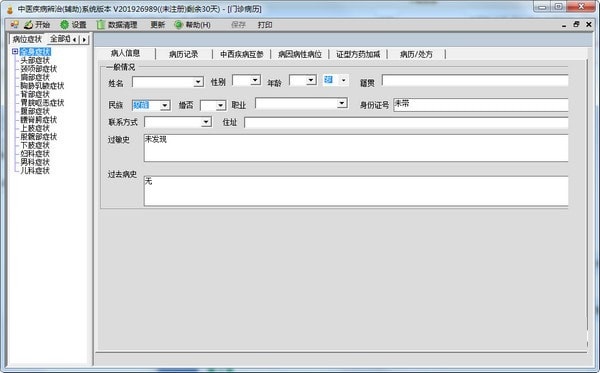The image size is (600, 373).
Task: Click the 开始 start icon in toolbar
Action: (28, 25)
